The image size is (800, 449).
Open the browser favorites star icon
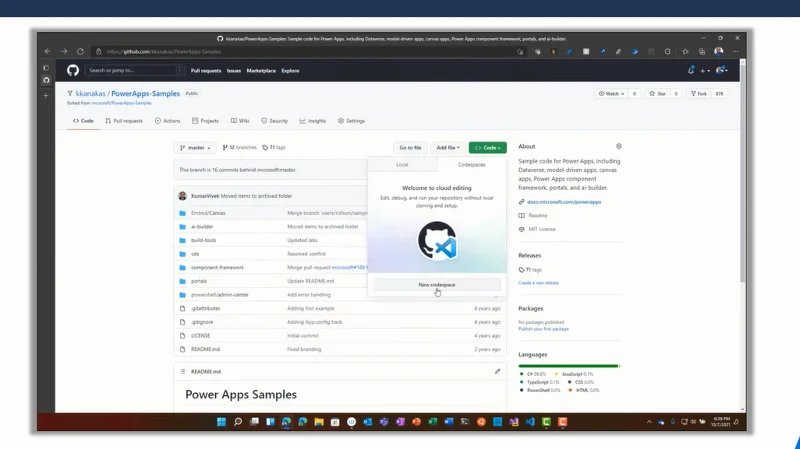(x=685, y=52)
